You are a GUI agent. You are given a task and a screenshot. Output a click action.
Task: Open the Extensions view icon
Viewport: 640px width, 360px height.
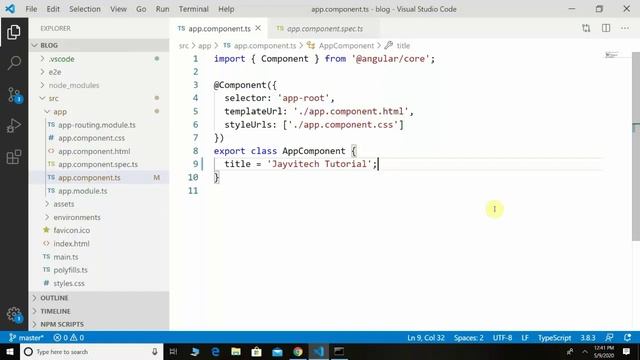point(14,157)
